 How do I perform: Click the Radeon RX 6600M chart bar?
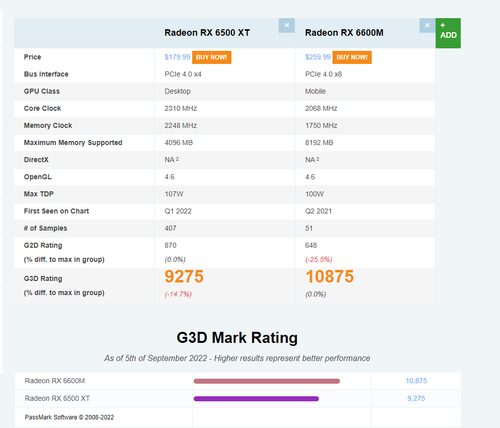point(267,381)
